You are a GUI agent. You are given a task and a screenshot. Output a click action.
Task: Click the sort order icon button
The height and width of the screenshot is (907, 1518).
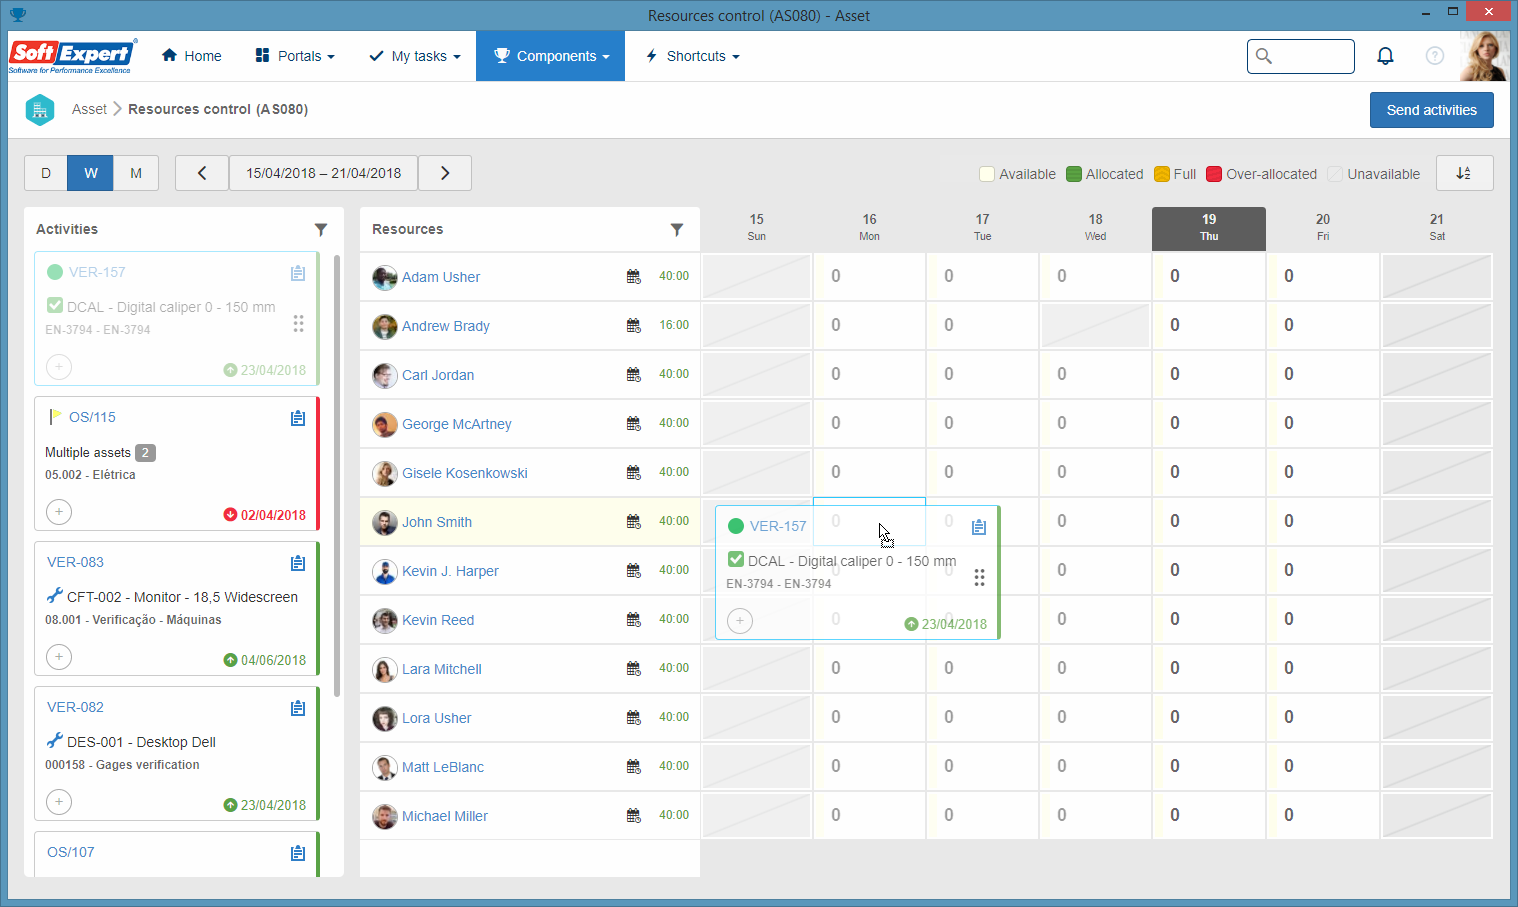(1464, 173)
